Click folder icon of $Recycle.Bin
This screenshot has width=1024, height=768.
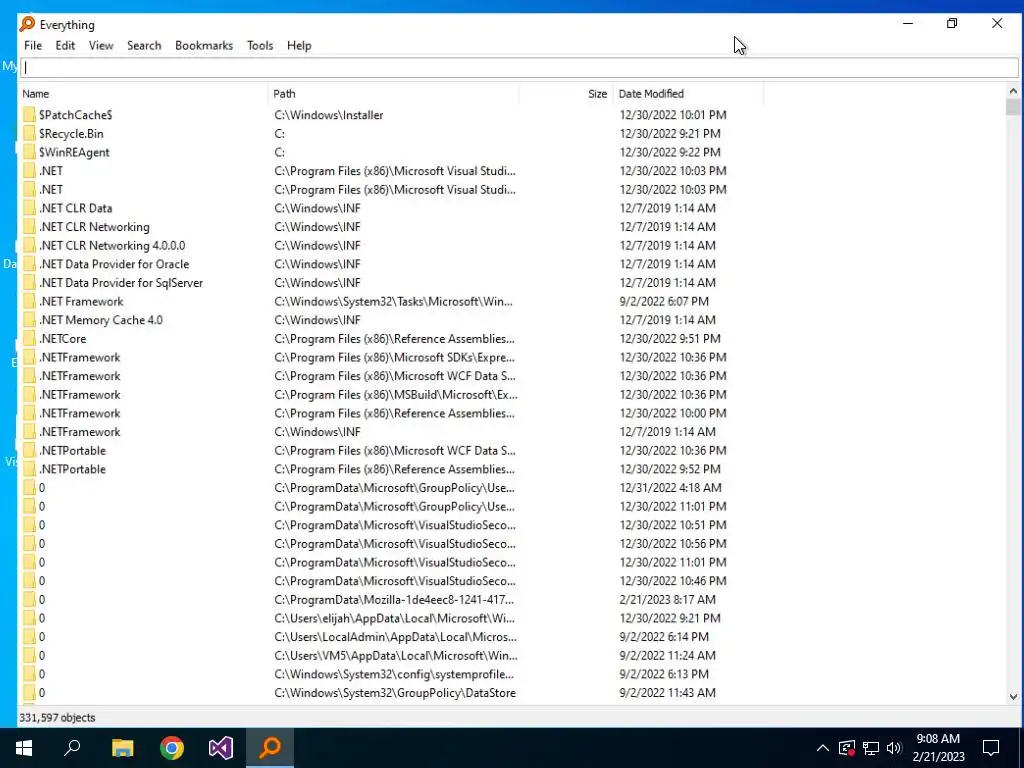29,133
